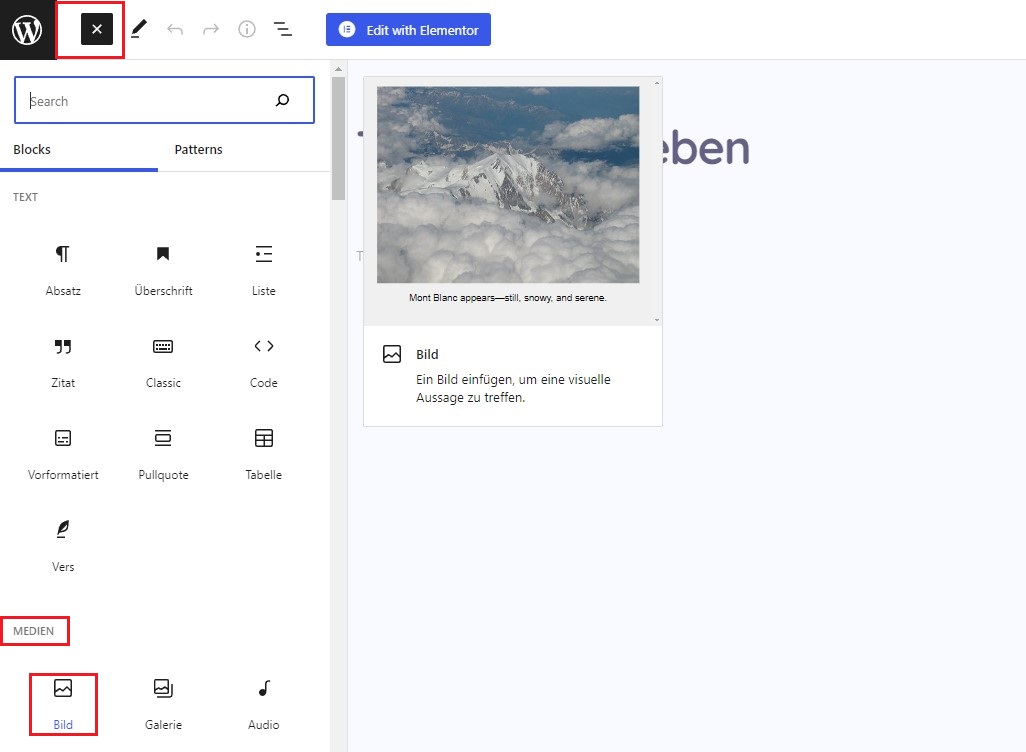The image size is (1026, 752).
Task: Click the Bild preview title
Action: [427, 354]
